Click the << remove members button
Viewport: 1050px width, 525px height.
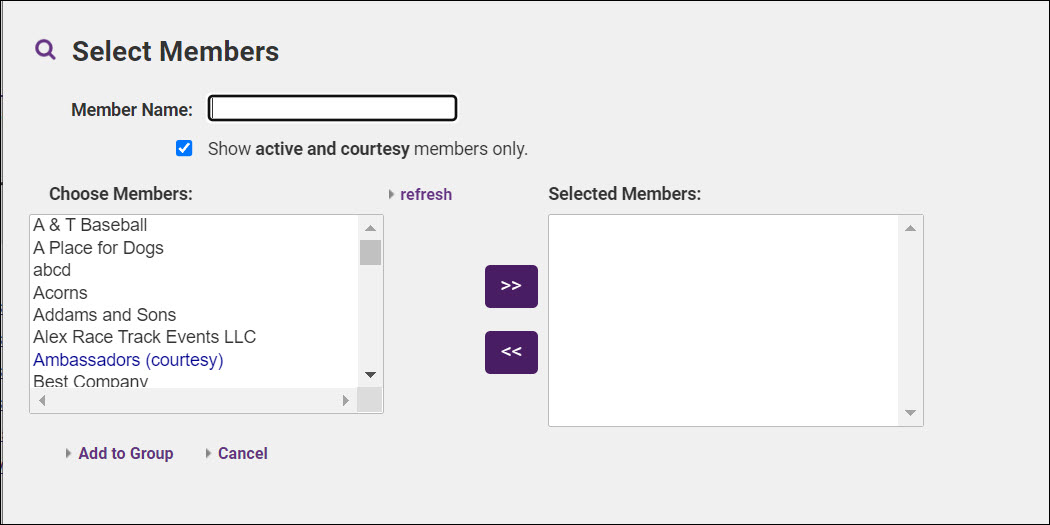(x=511, y=352)
